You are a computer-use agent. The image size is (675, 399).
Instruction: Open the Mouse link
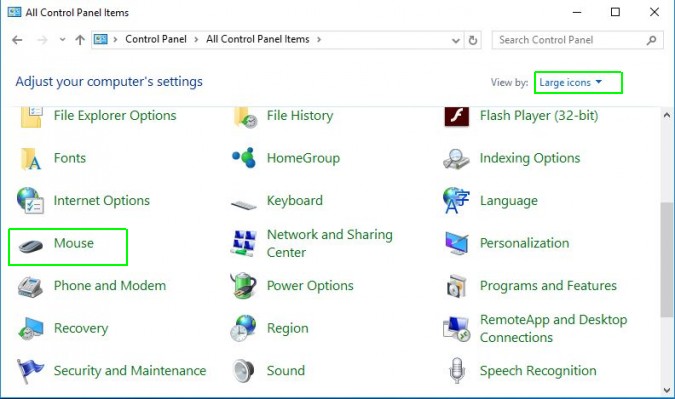click(74, 243)
